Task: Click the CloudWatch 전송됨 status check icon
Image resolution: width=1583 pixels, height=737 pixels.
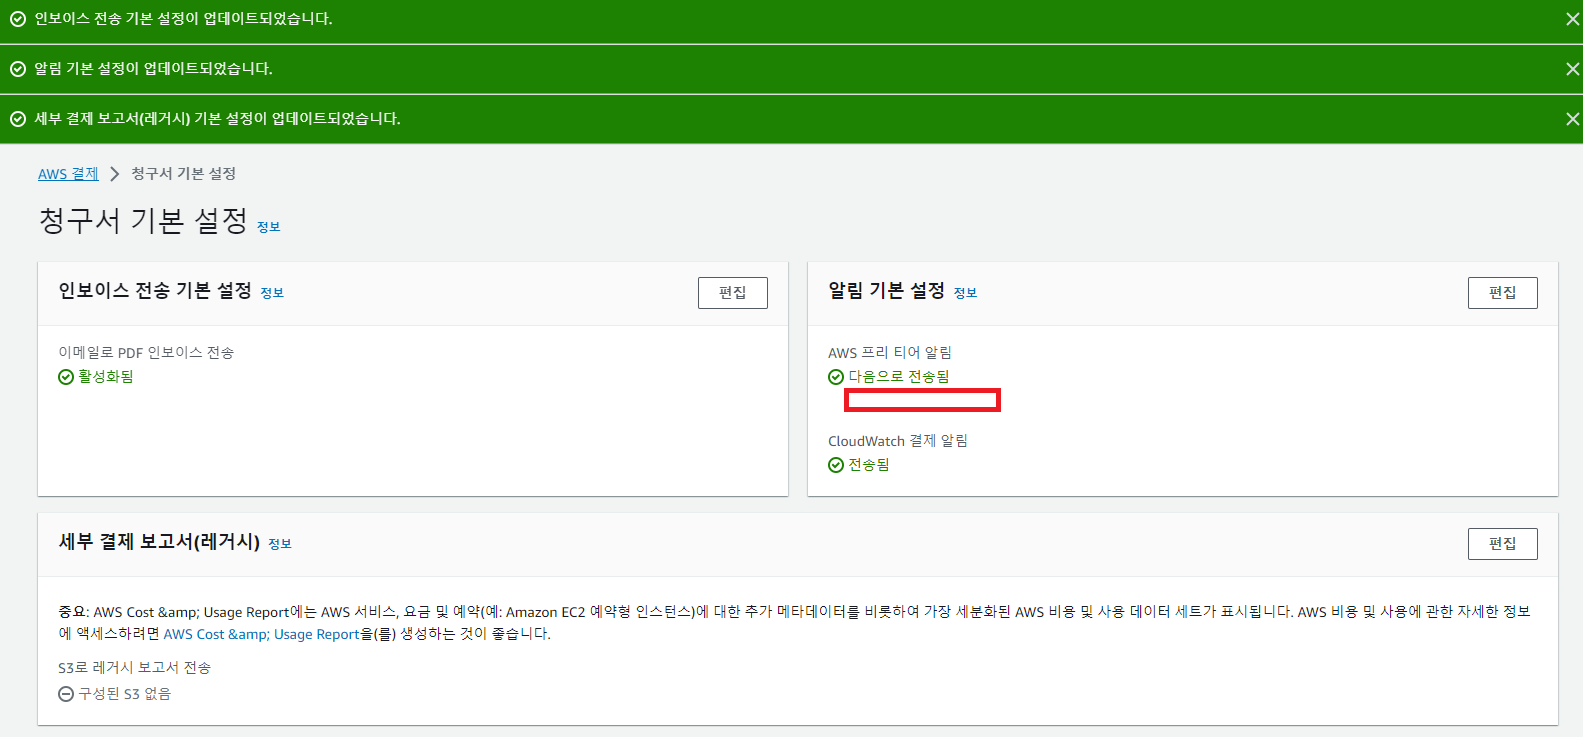Action: tap(836, 465)
